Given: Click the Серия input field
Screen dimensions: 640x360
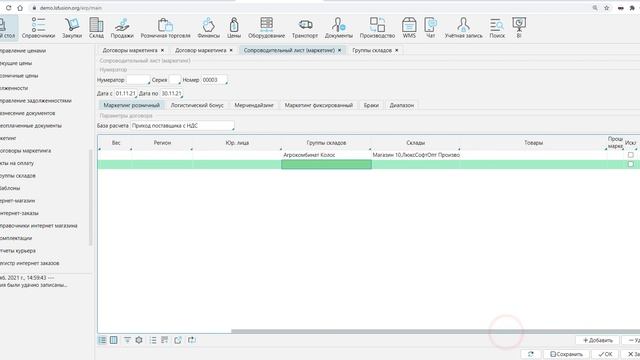Looking at the screenshot, I should point(175,80).
